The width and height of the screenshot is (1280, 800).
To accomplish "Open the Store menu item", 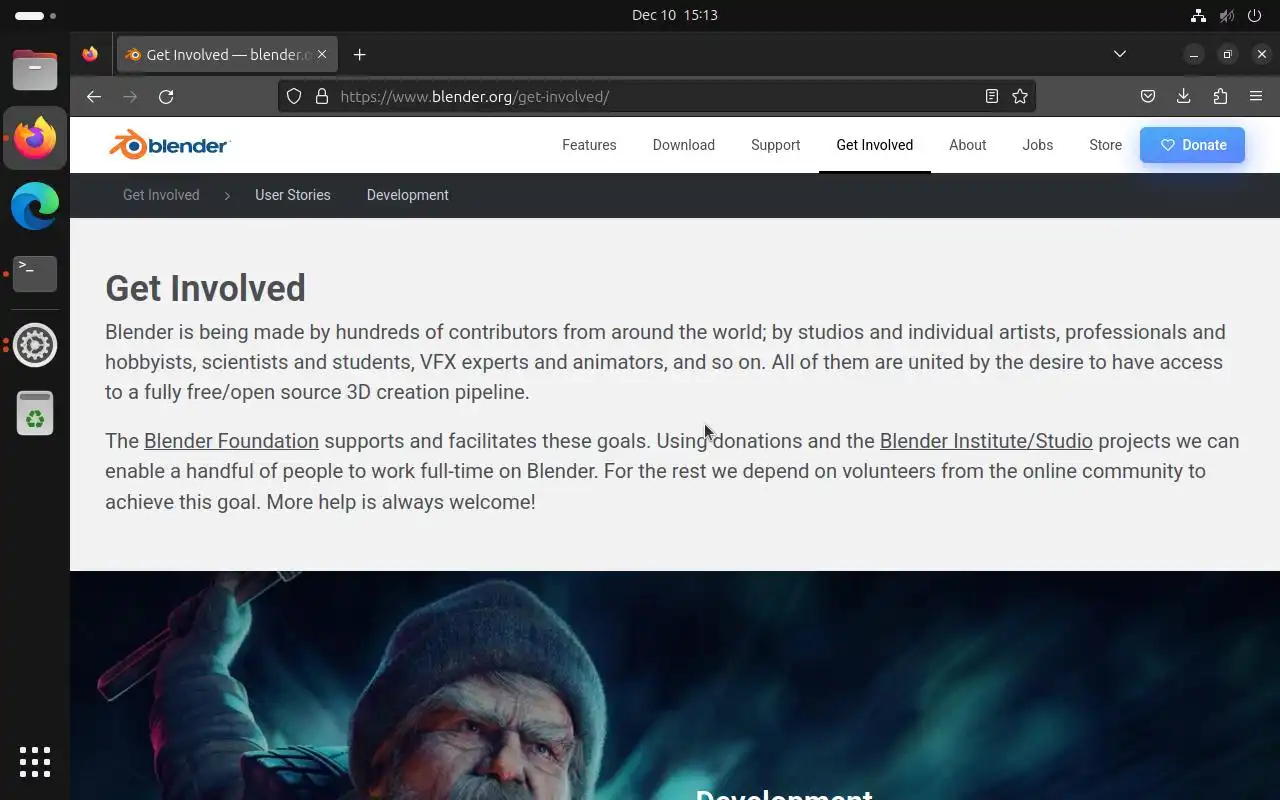I will 1105,145.
